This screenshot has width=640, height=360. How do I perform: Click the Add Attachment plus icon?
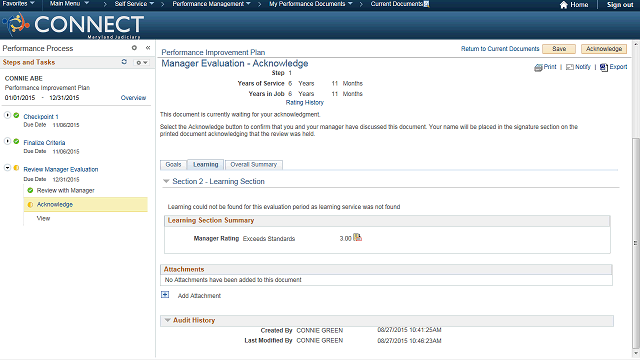[x=165, y=294]
